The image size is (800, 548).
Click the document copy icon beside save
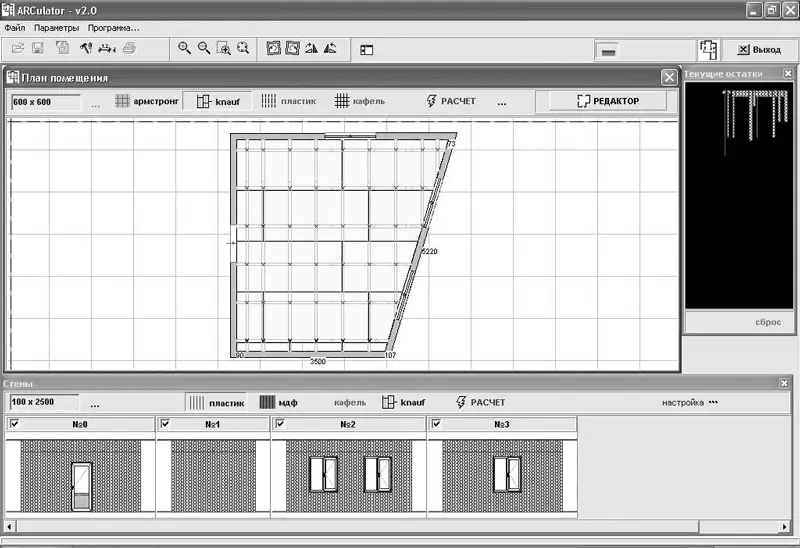[x=62, y=48]
